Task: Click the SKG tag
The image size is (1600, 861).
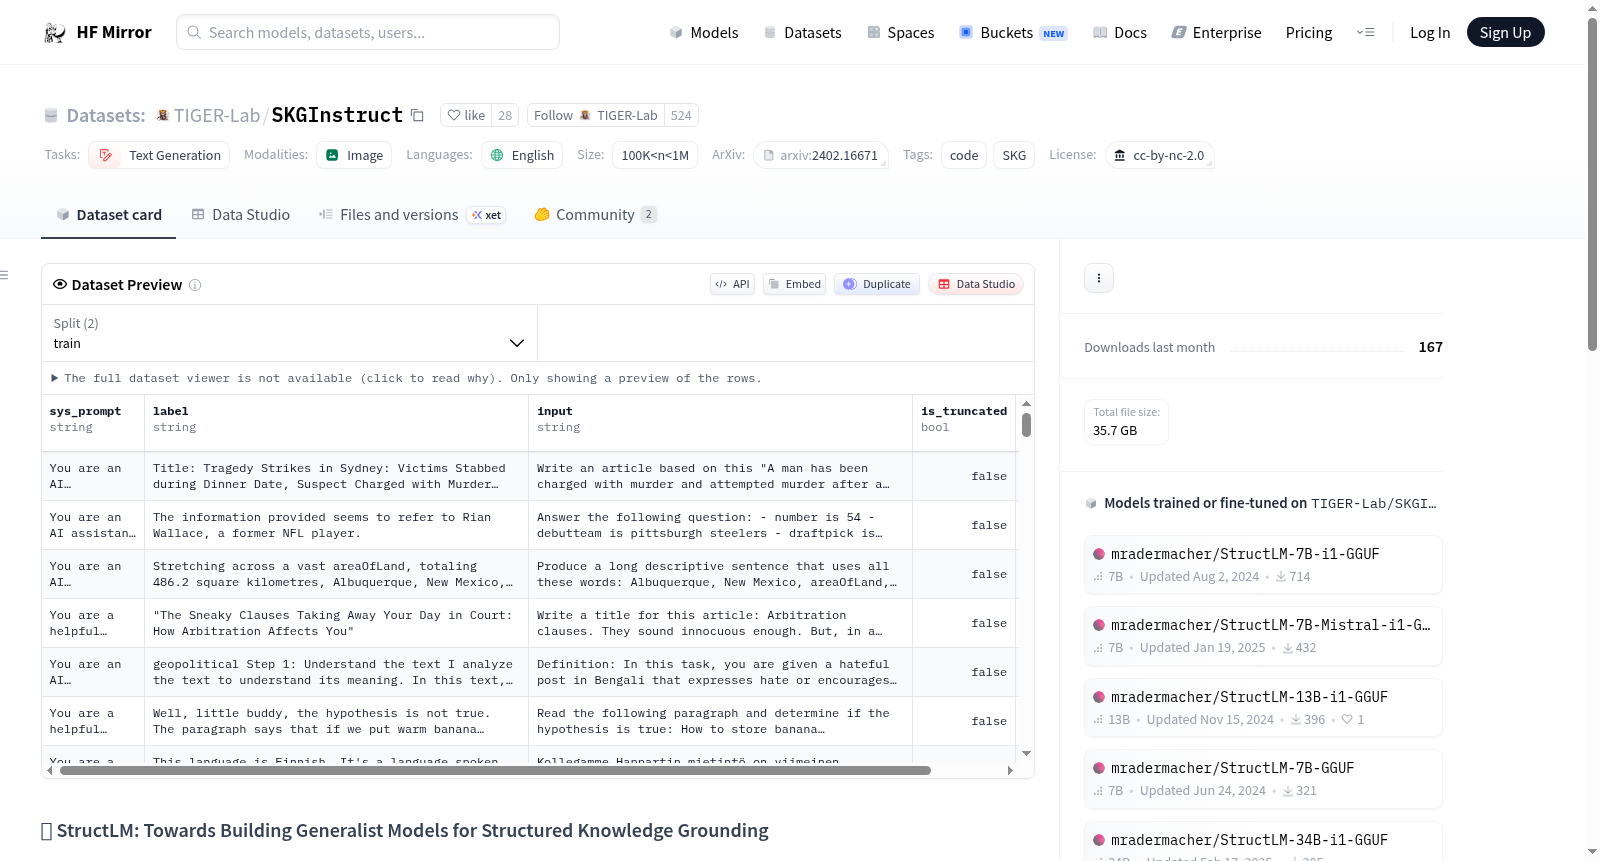Action: 1014,155
